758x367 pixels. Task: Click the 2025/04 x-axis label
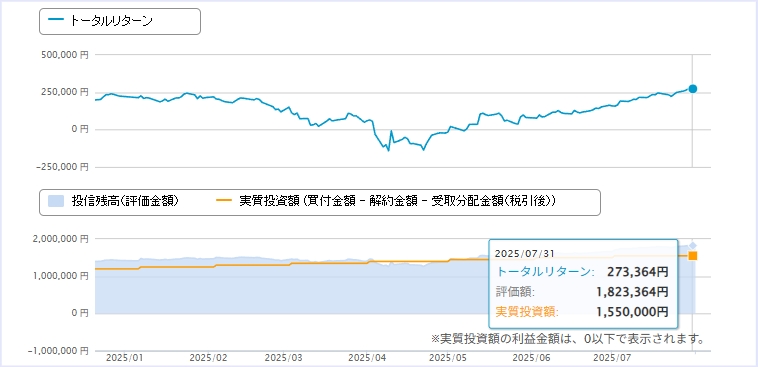[x=368, y=358]
